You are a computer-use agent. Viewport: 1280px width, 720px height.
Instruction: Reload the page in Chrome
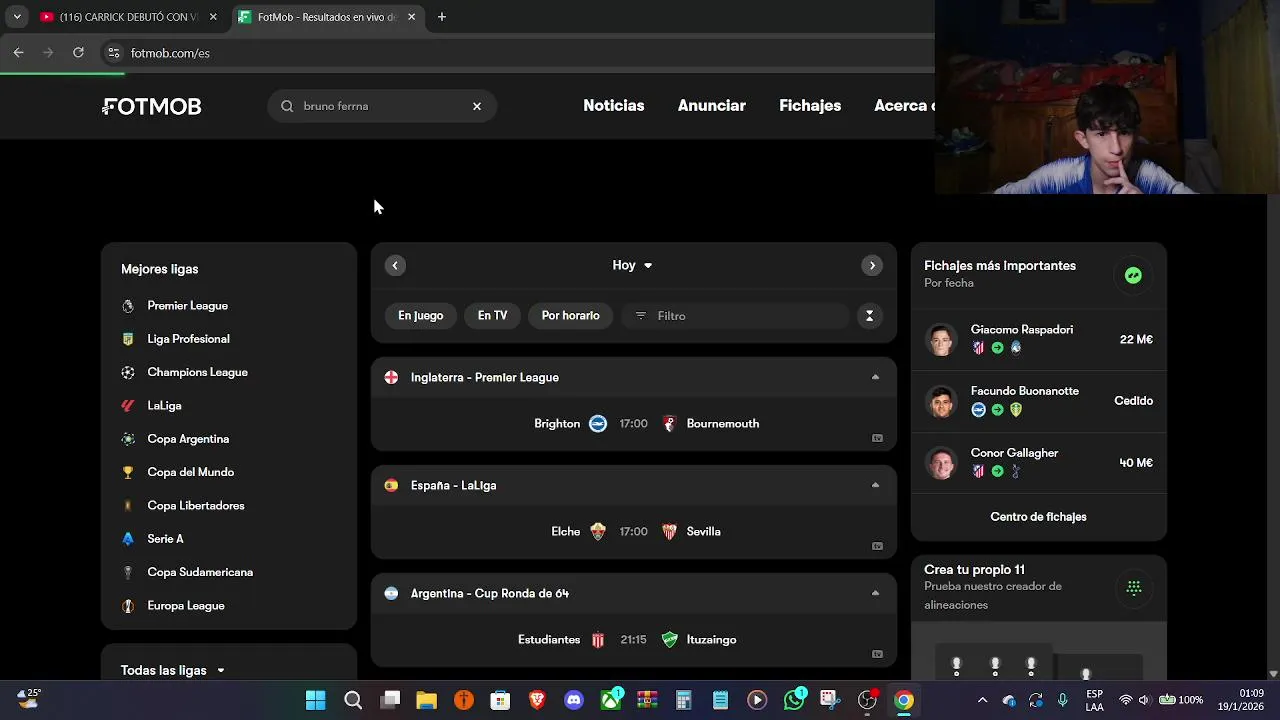pyautogui.click(x=78, y=53)
